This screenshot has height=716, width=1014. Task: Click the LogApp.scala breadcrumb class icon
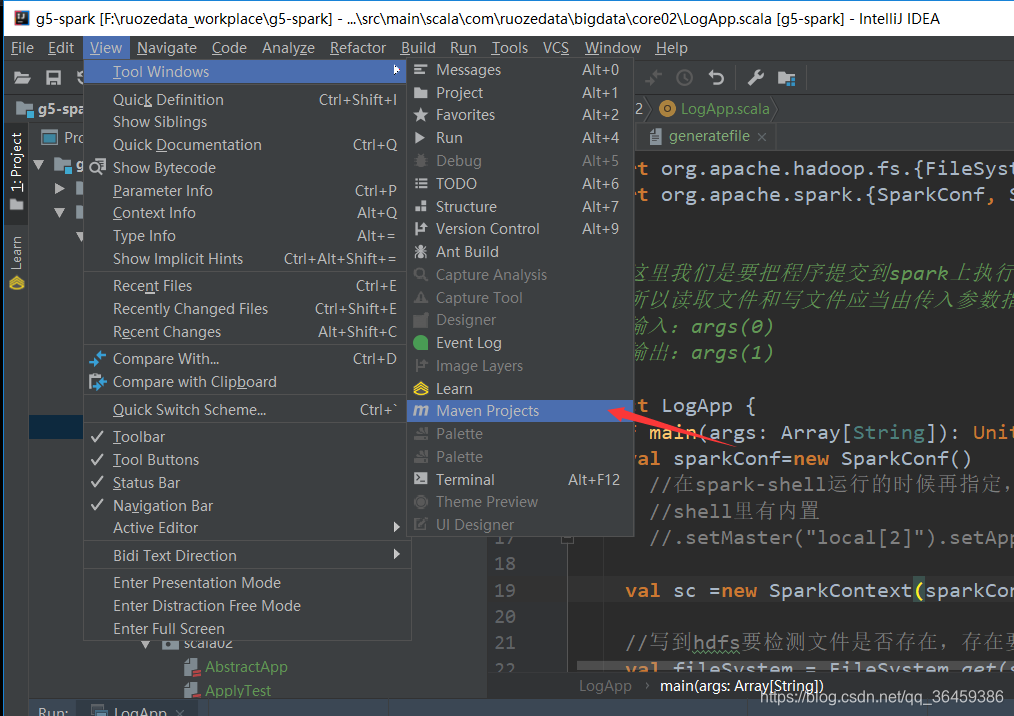[667, 109]
